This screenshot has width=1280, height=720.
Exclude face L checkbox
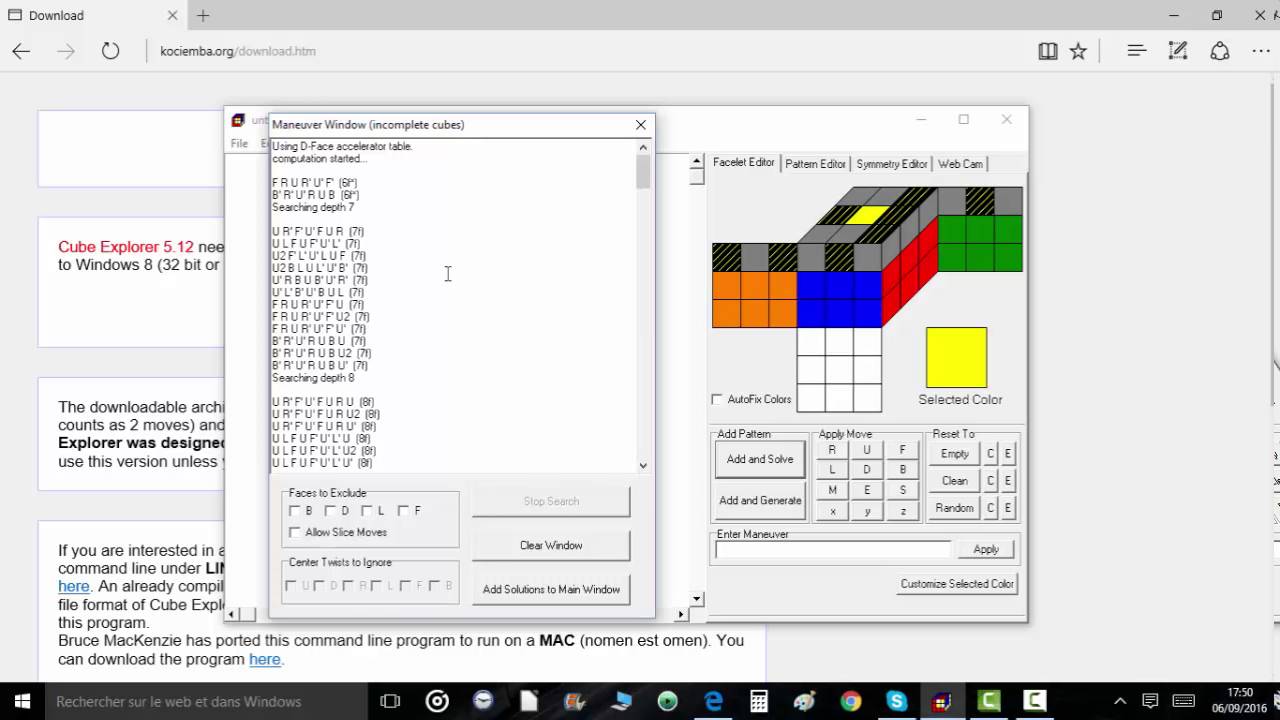[x=367, y=511]
